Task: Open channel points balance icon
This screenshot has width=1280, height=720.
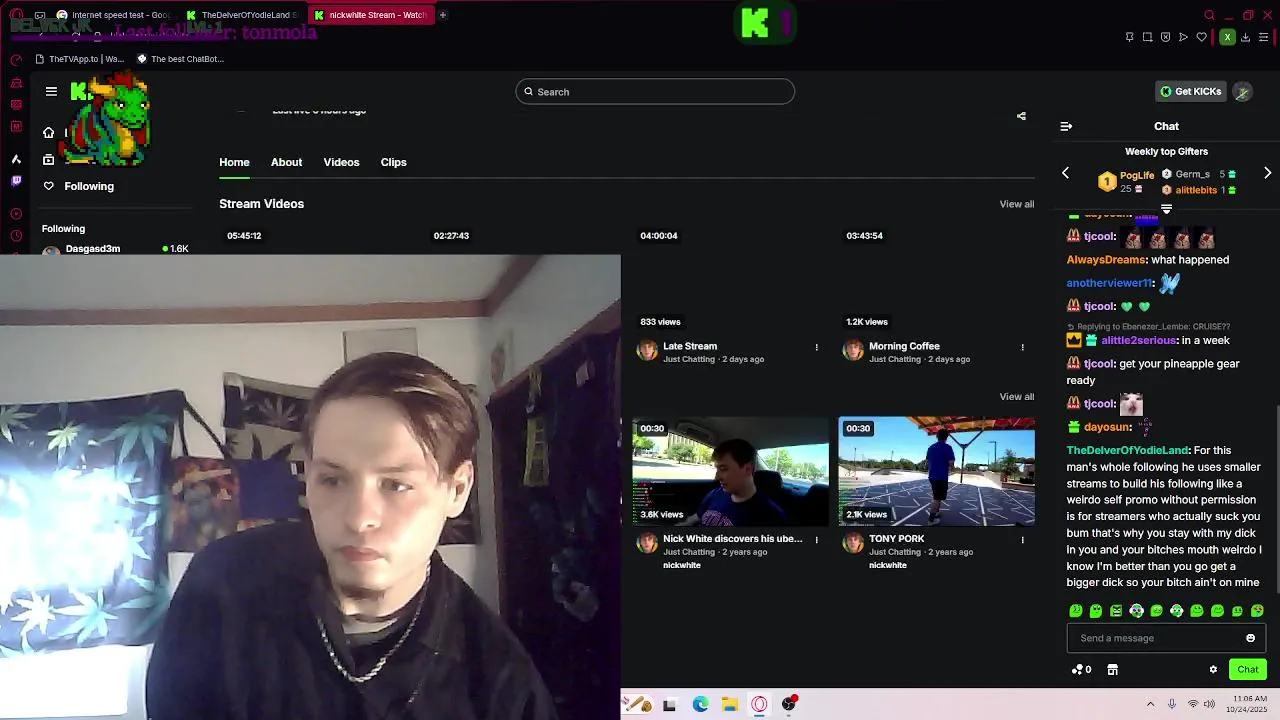Action: (x=1081, y=670)
